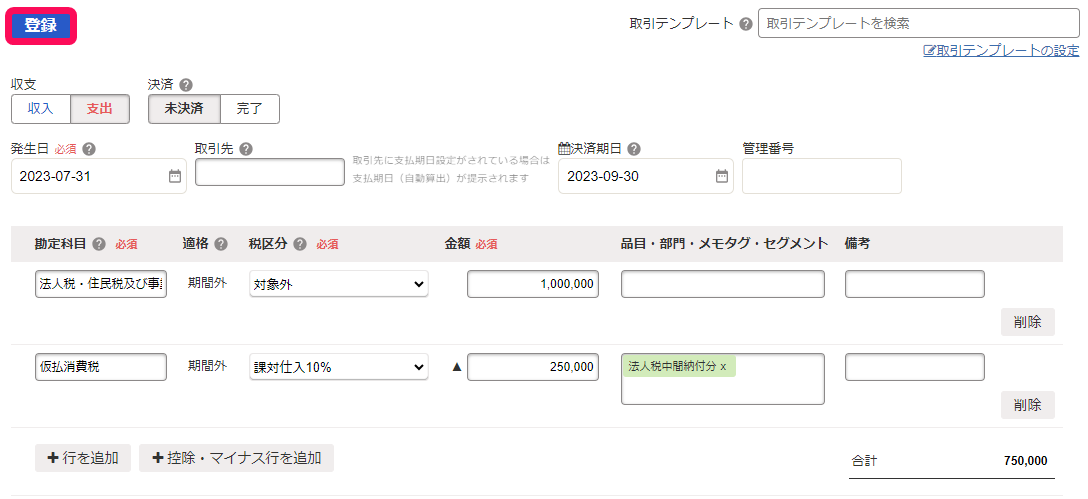Click 備考 remarks field in first row

(915, 284)
